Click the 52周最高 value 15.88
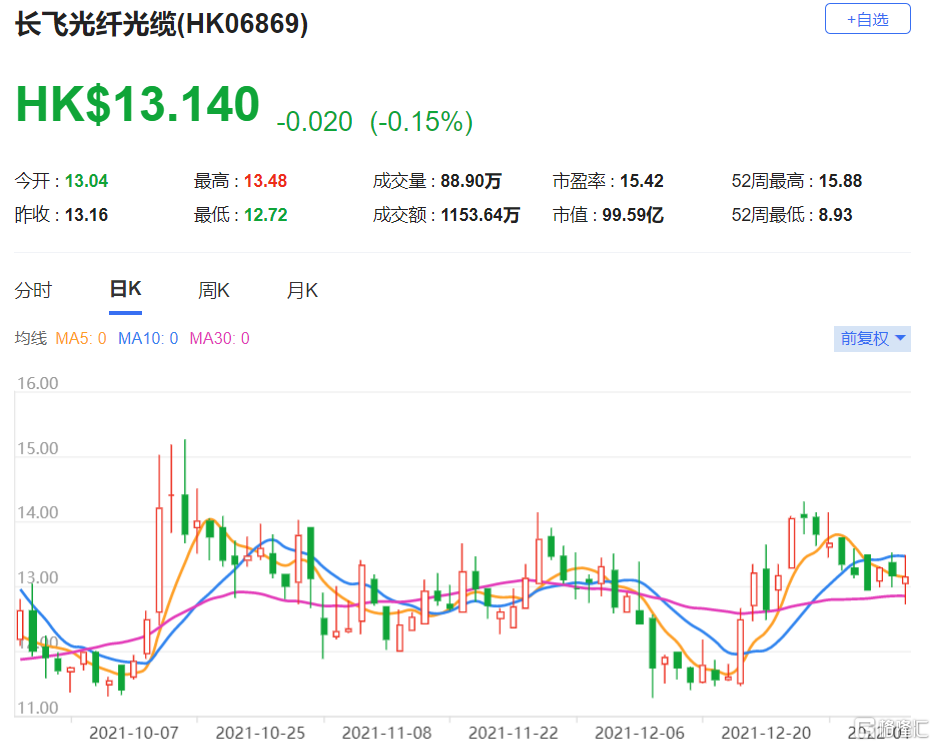Viewport: 935px width, 746px height. pos(840,181)
